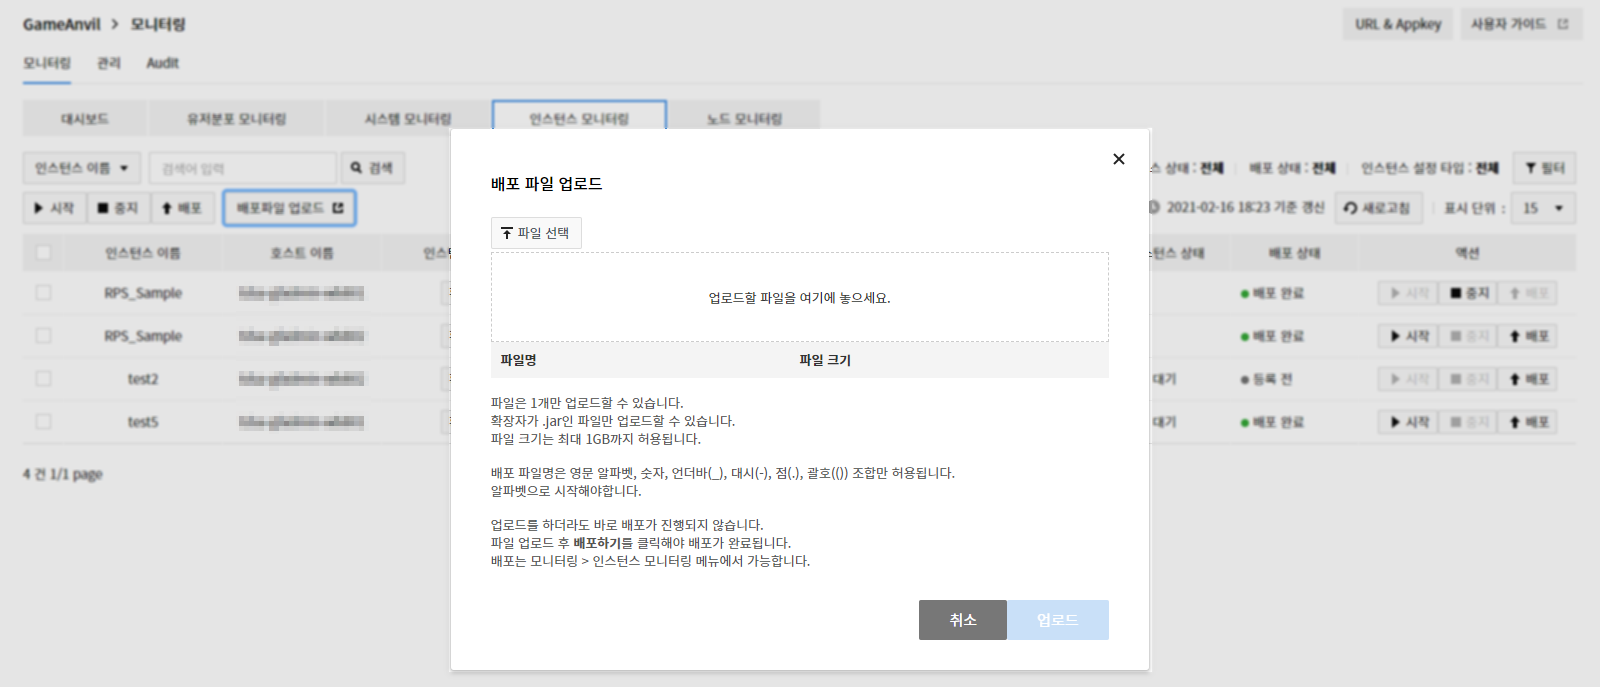This screenshot has height=687, width=1600.
Task: Click 시작 in second RPS_Sample row actions
Action: click(1409, 336)
